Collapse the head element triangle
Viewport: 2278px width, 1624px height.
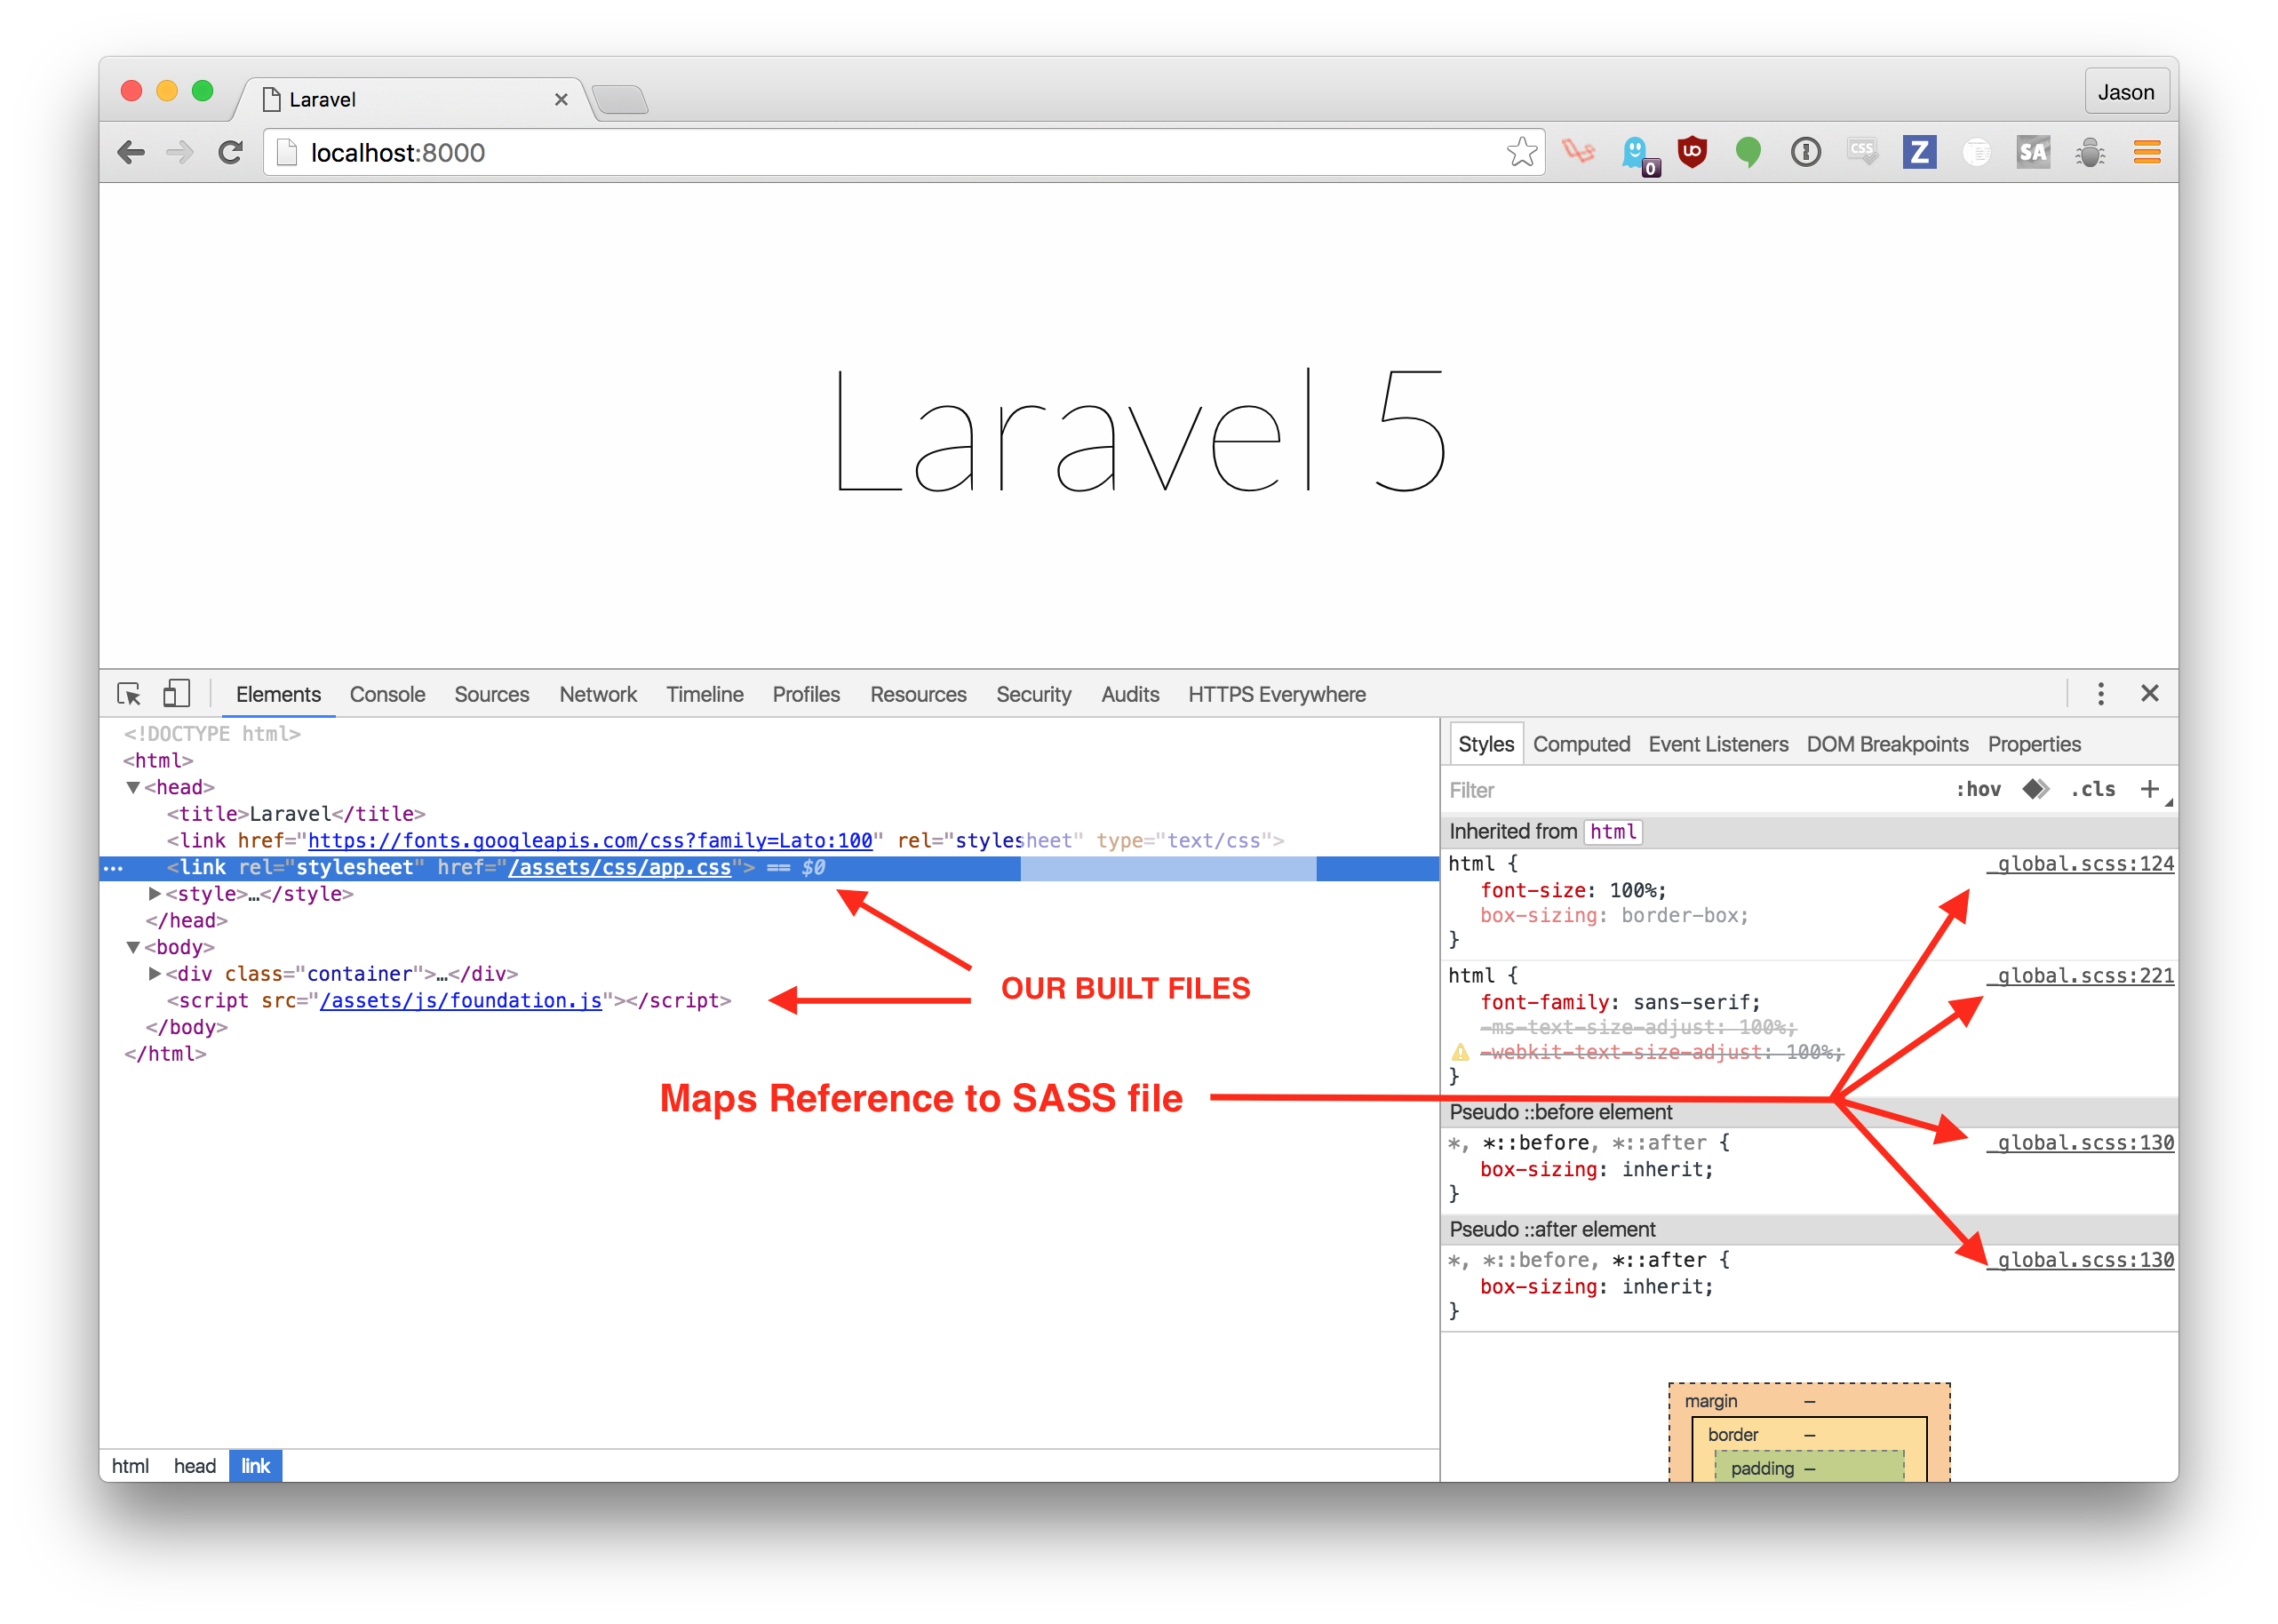[x=133, y=787]
